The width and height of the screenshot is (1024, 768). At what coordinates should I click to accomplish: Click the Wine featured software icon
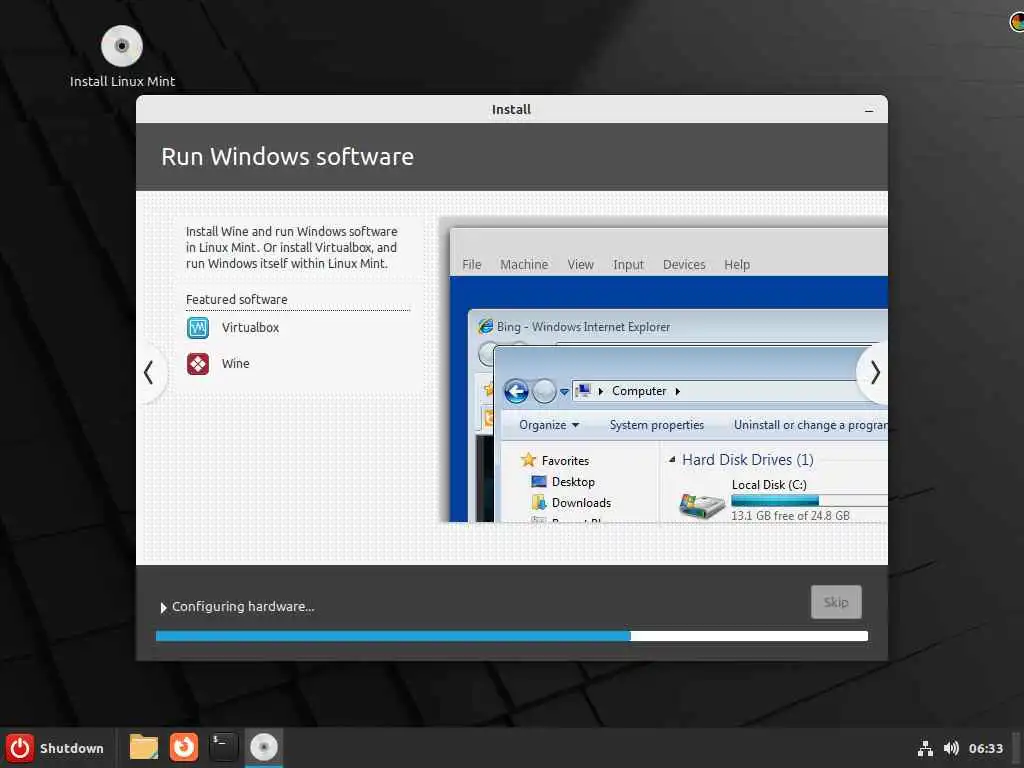(x=198, y=364)
